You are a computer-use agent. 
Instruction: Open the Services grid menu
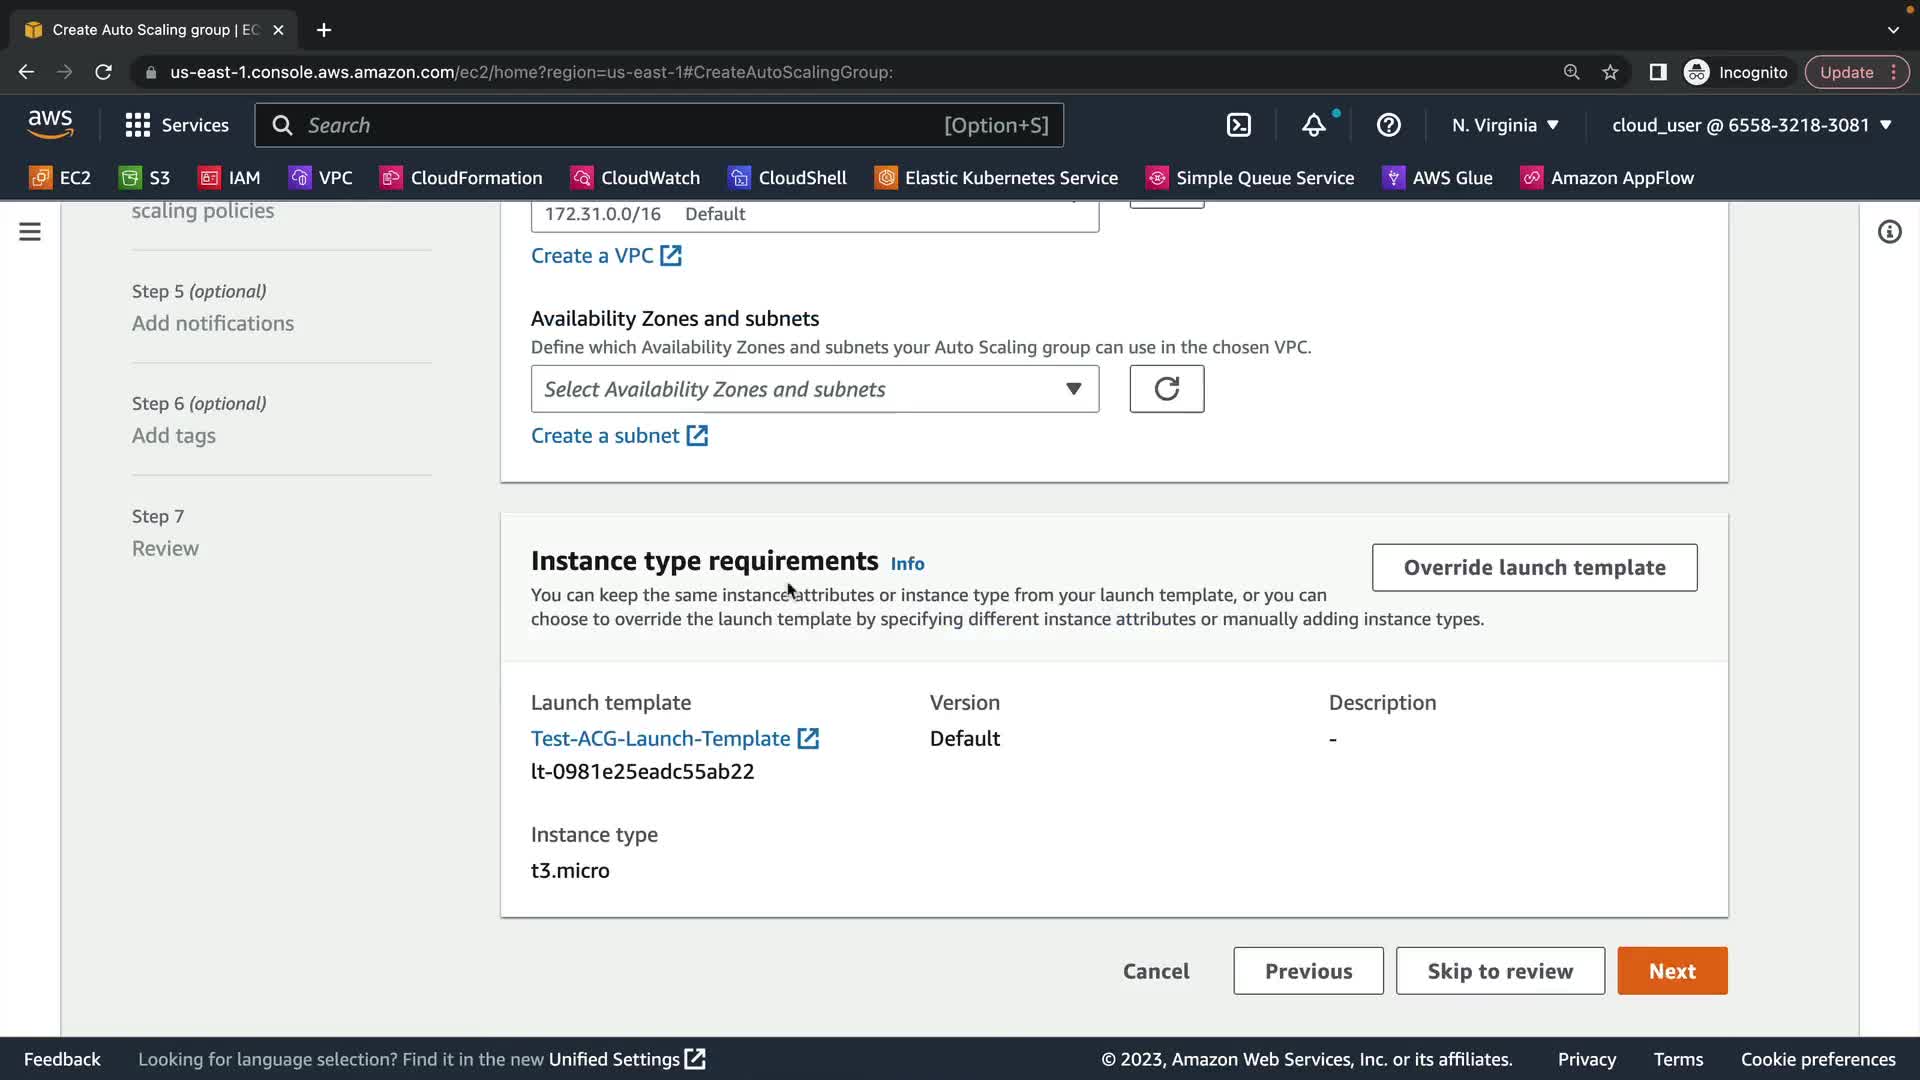pyautogui.click(x=177, y=125)
